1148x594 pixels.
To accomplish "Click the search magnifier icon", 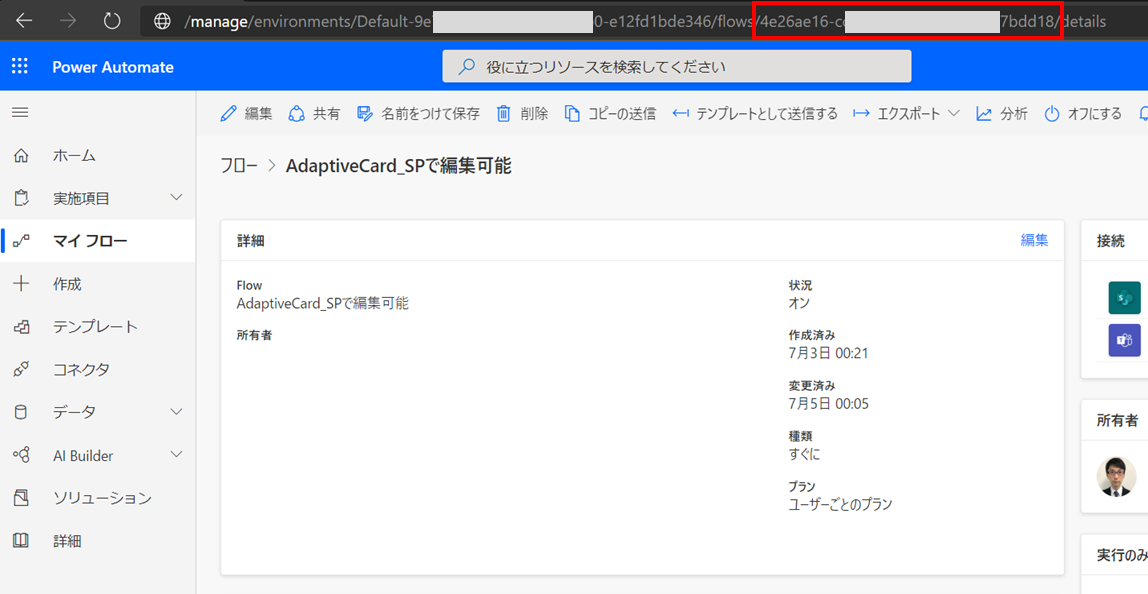I will pos(466,67).
